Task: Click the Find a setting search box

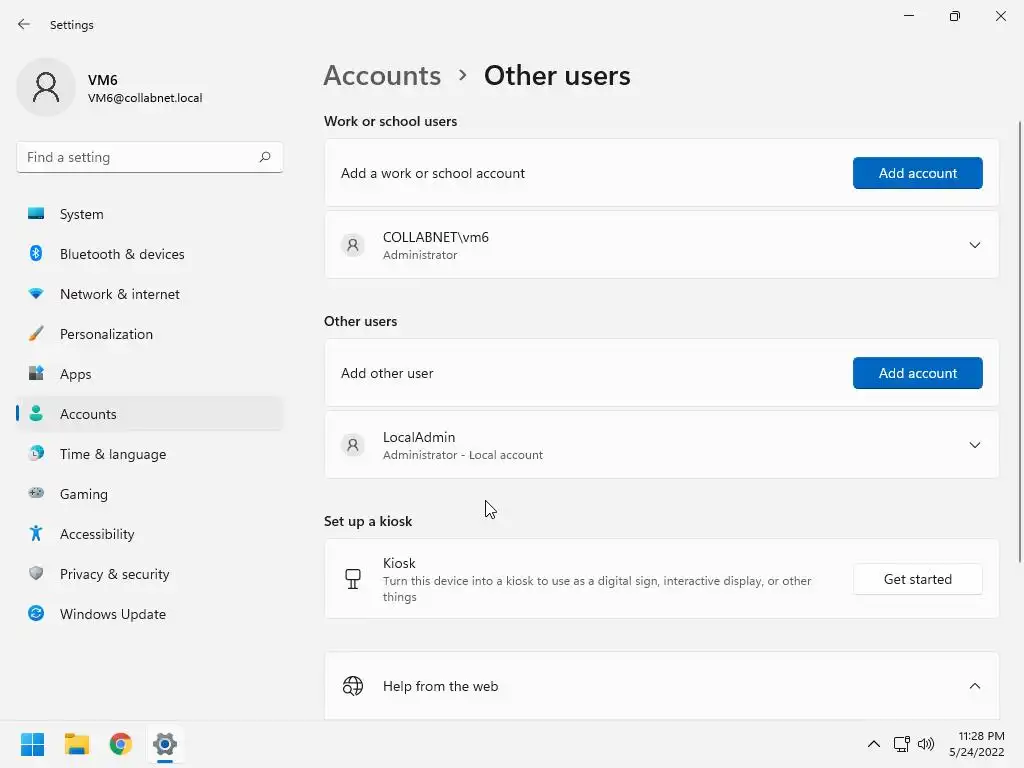Action: 140,157
